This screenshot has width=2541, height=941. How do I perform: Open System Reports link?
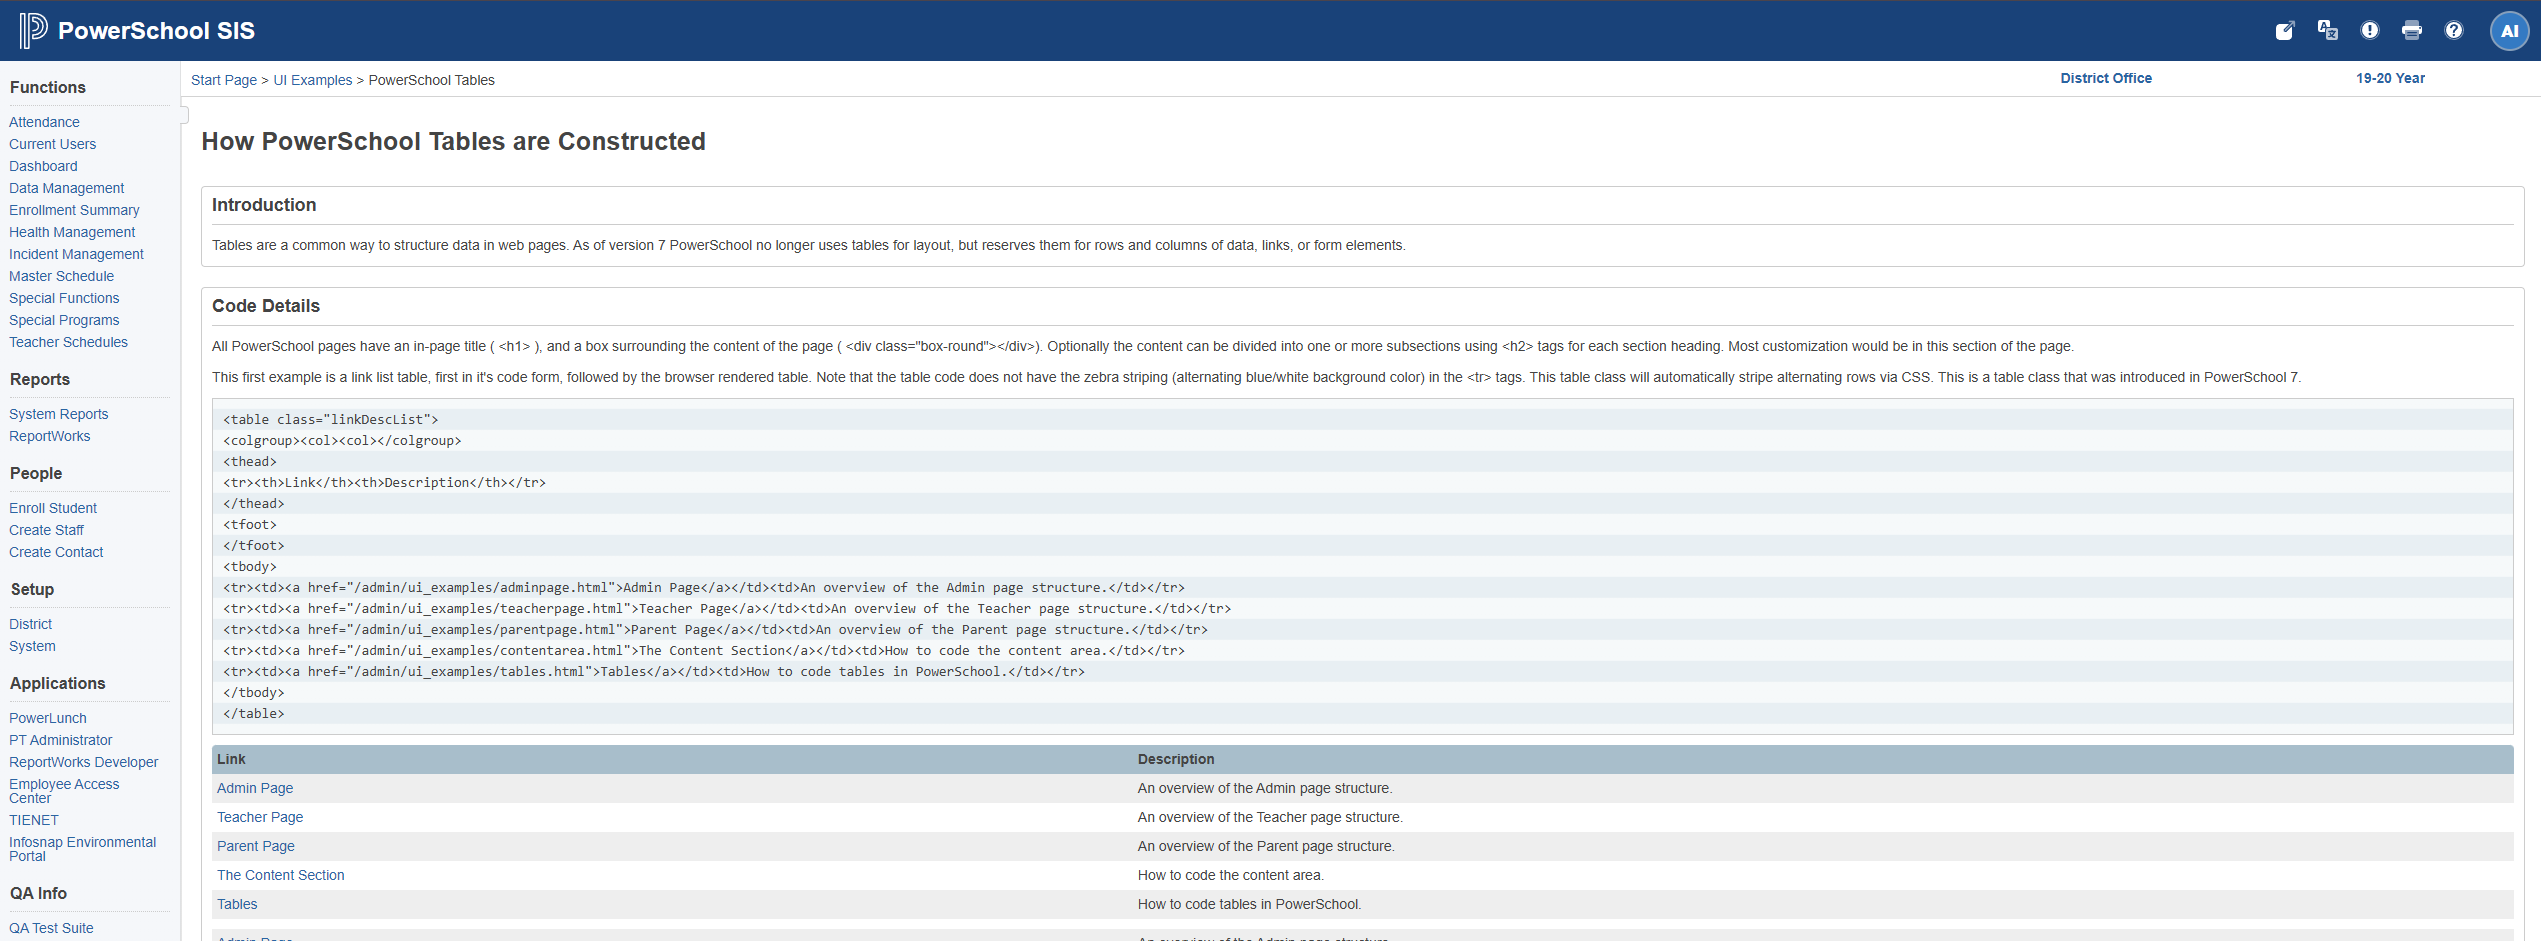tap(58, 414)
